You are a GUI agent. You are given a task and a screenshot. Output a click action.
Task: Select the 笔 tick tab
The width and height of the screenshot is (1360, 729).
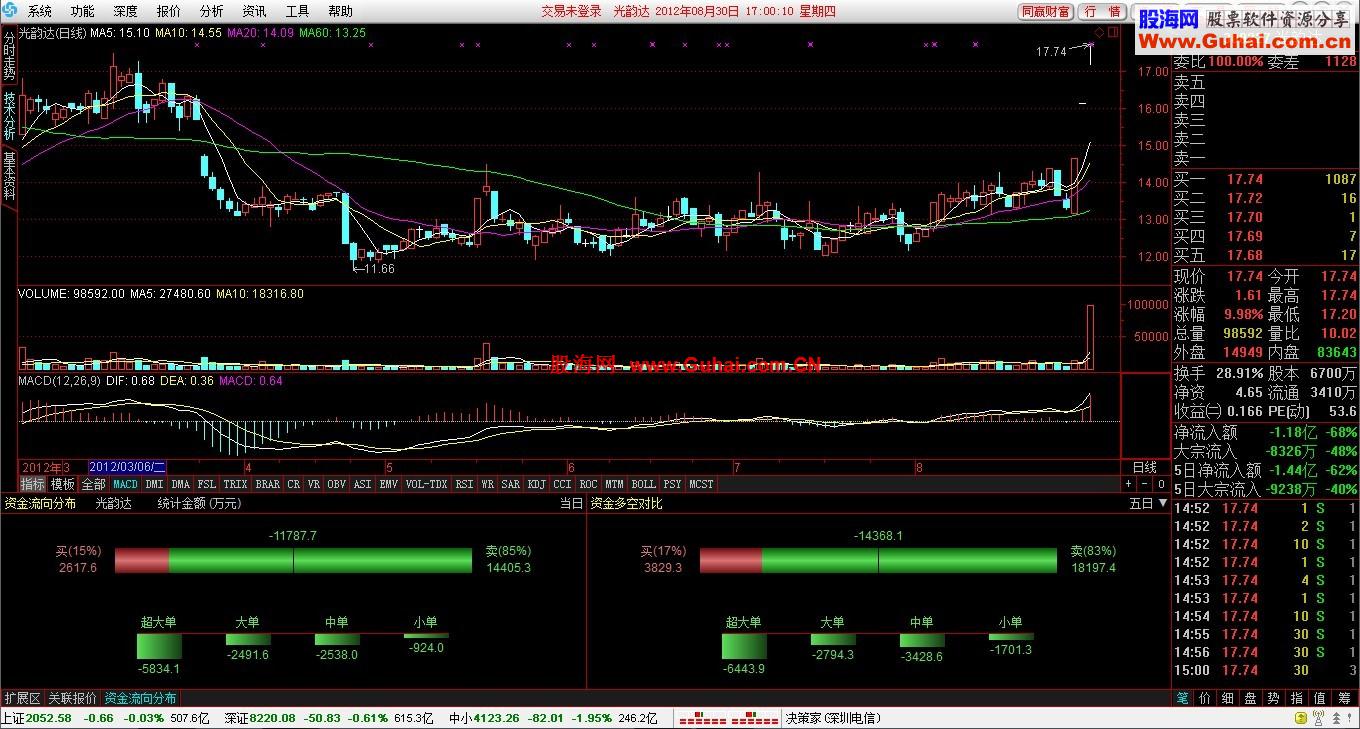1183,698
